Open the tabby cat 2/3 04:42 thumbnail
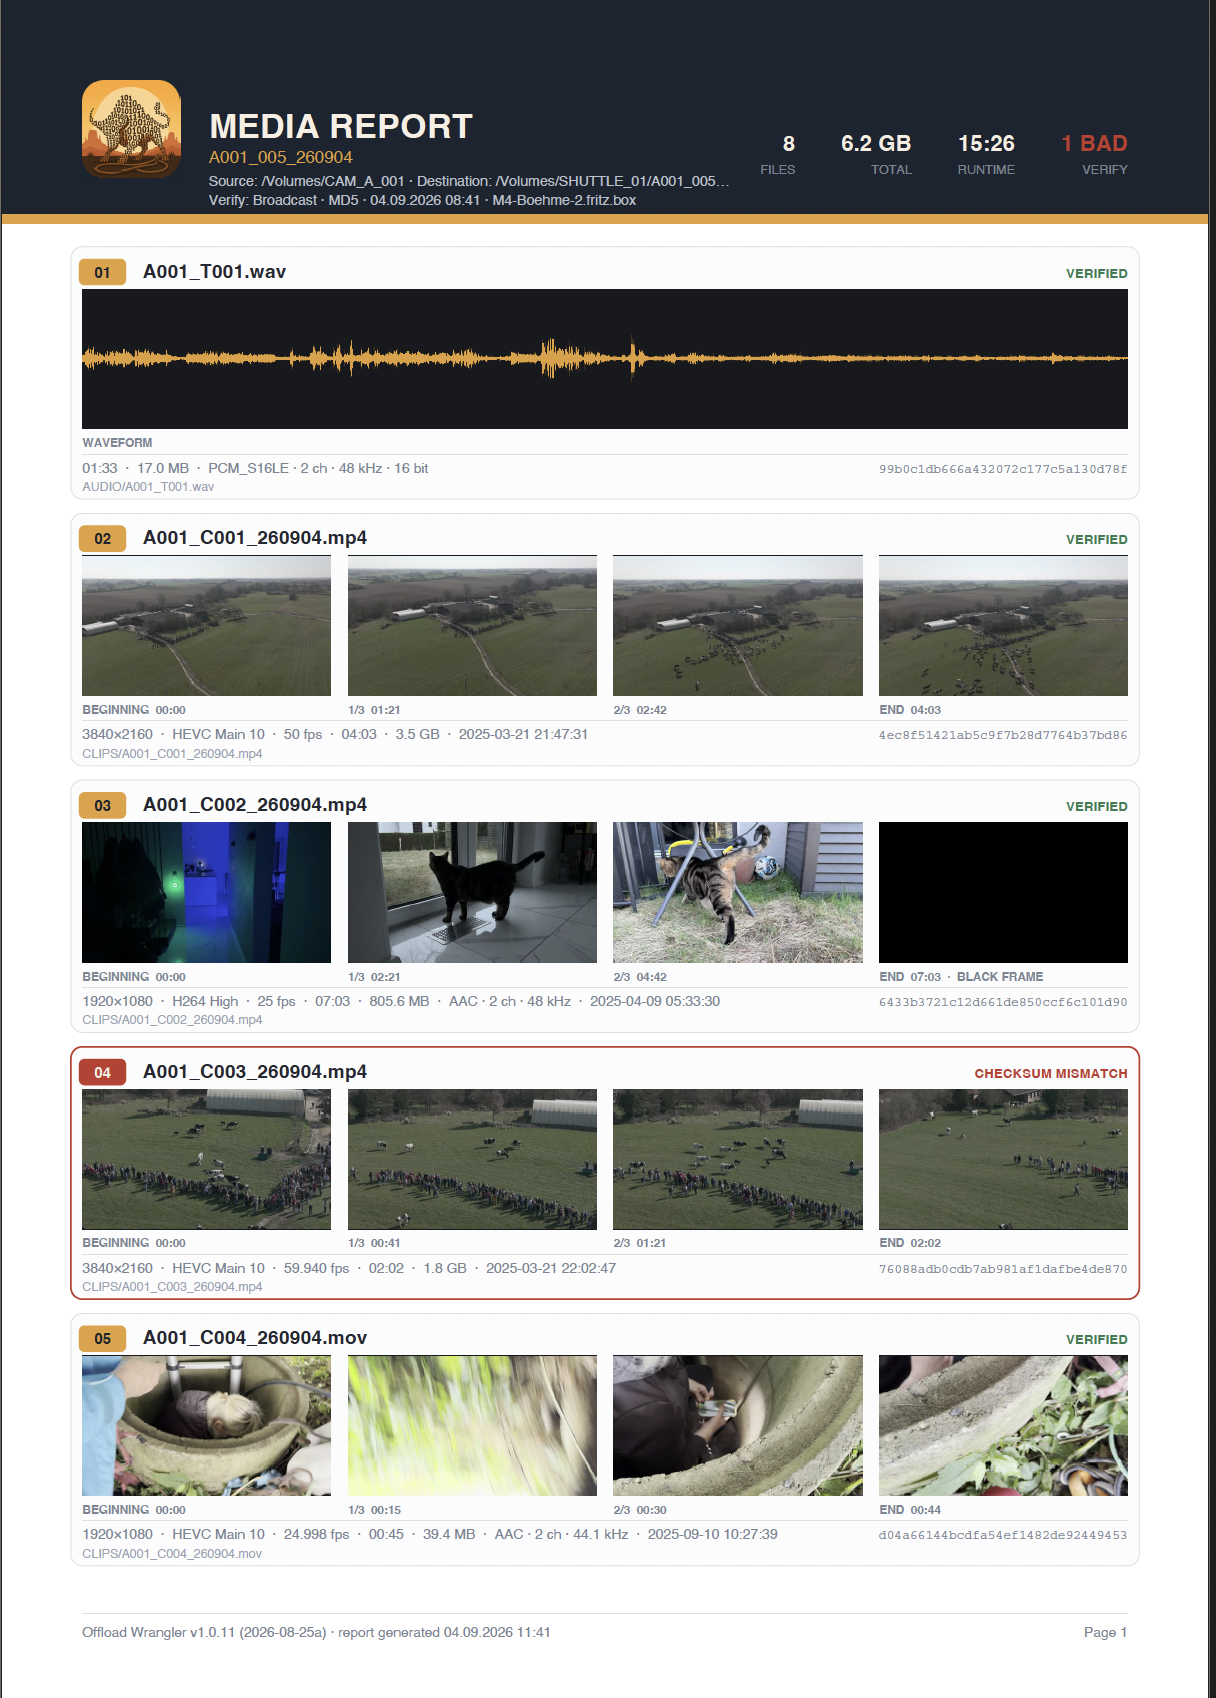The width and height of the screenshot is (1216, 1698). pos(738,893)
